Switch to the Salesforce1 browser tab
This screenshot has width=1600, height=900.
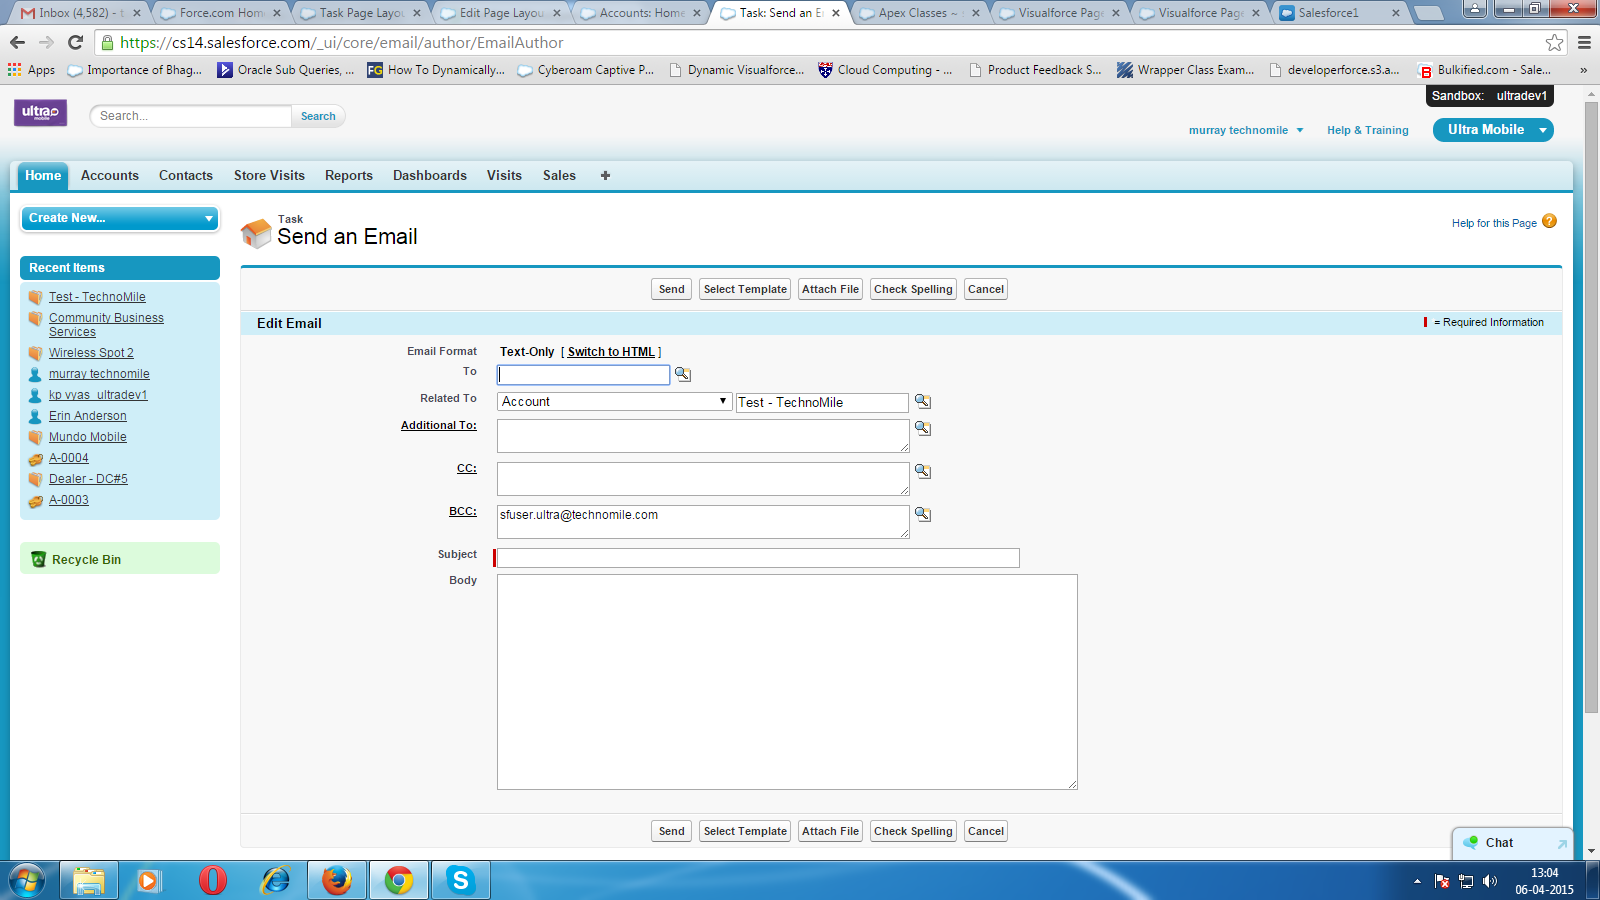click(1339, 13)
